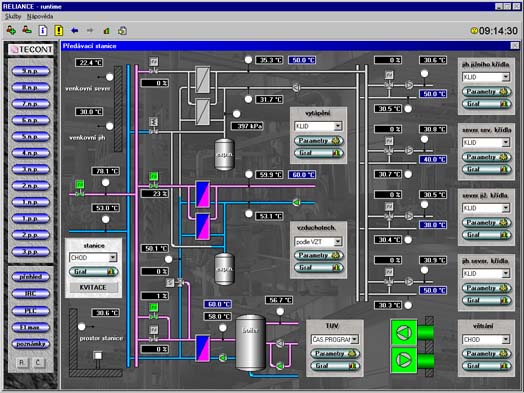
Task: Click the user login icon in toolbar
Action: pos(11,30)
